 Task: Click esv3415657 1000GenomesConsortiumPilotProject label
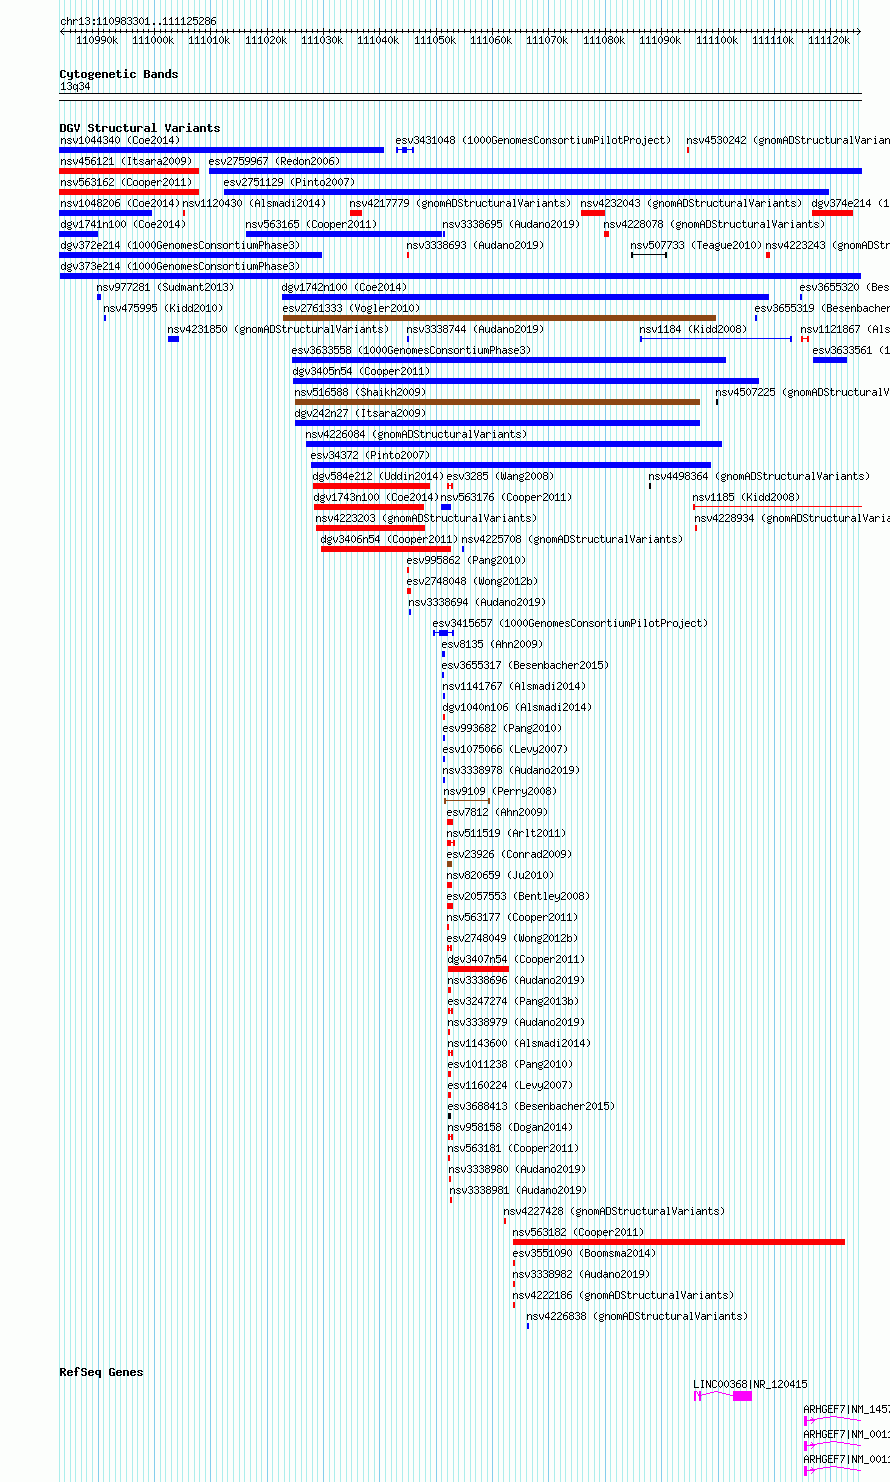pos(570,623)
